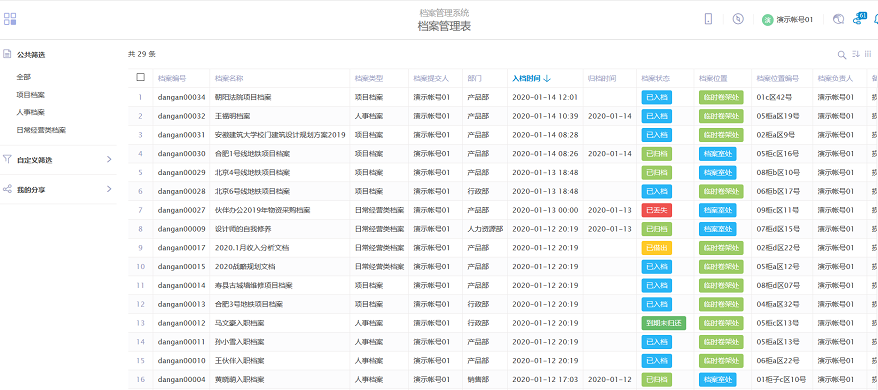Sort by the 档案提交人 column header
Viewport: 878px width, 390px height.
pos(431,78)
